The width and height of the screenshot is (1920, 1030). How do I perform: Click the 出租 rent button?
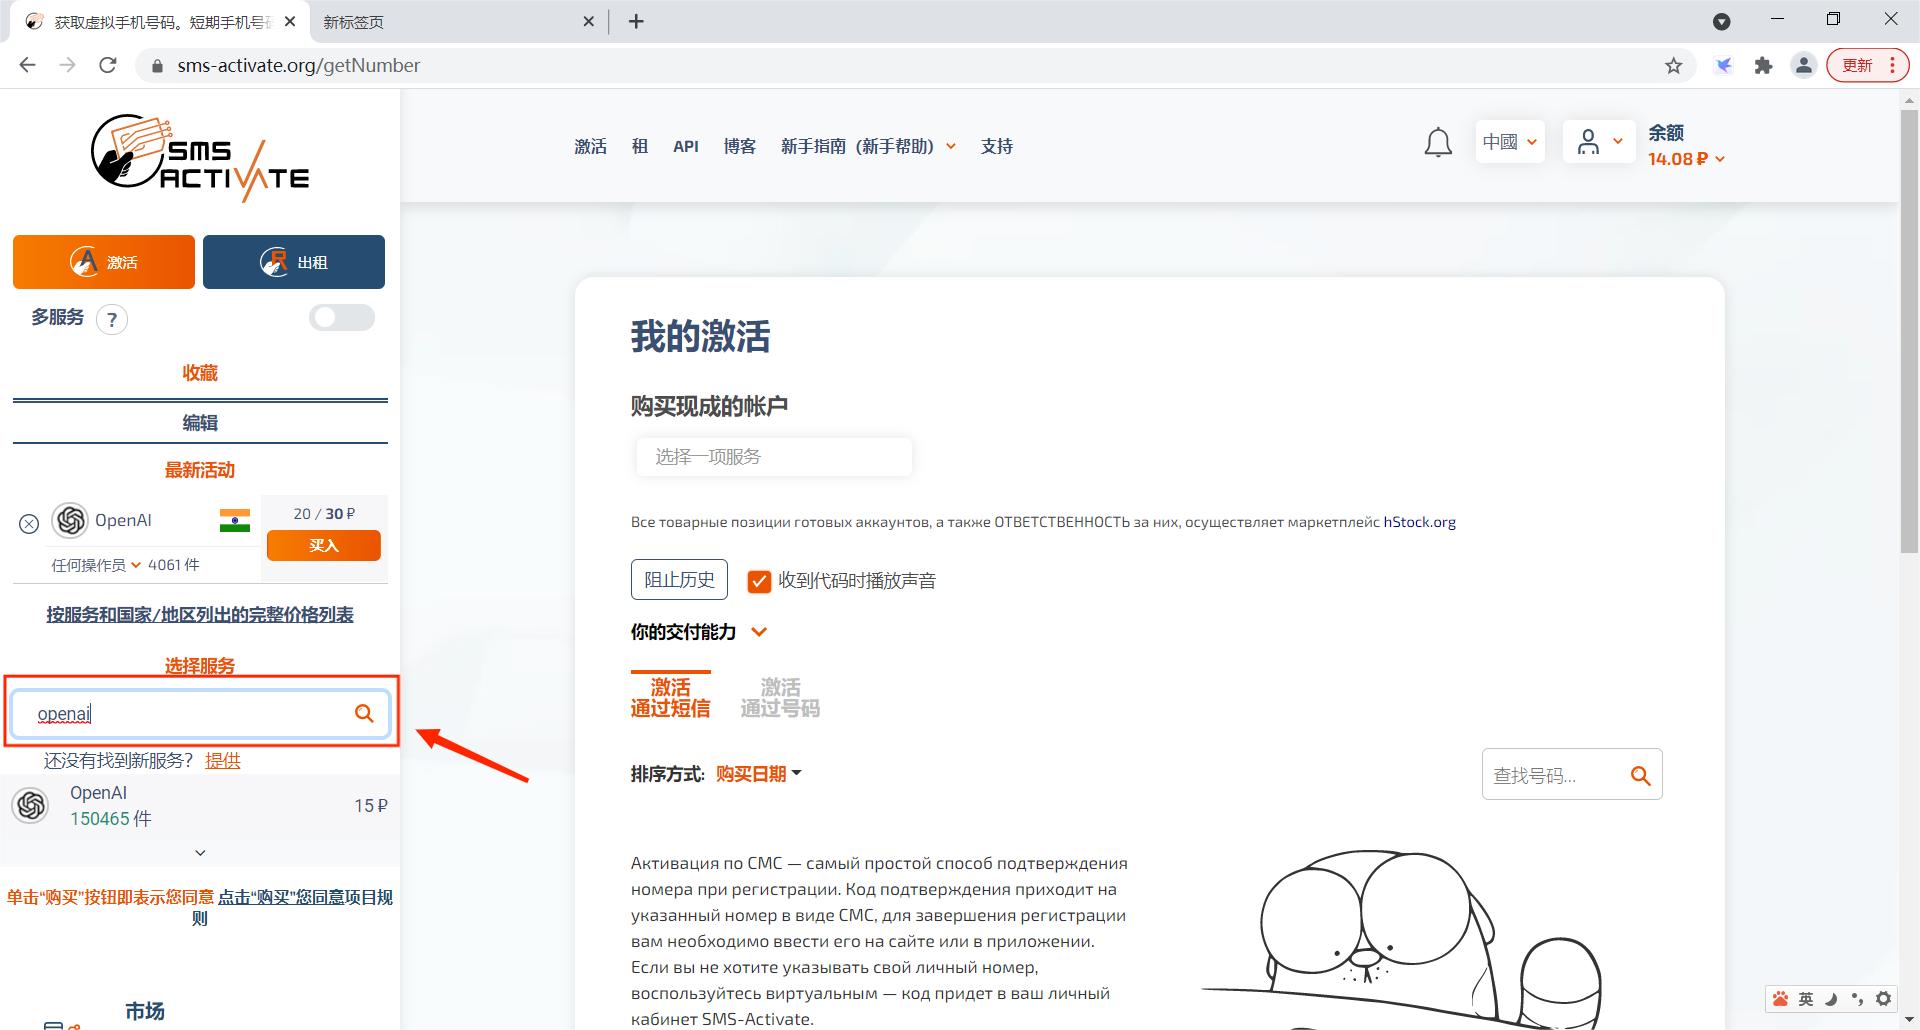(x=294, y=262)
